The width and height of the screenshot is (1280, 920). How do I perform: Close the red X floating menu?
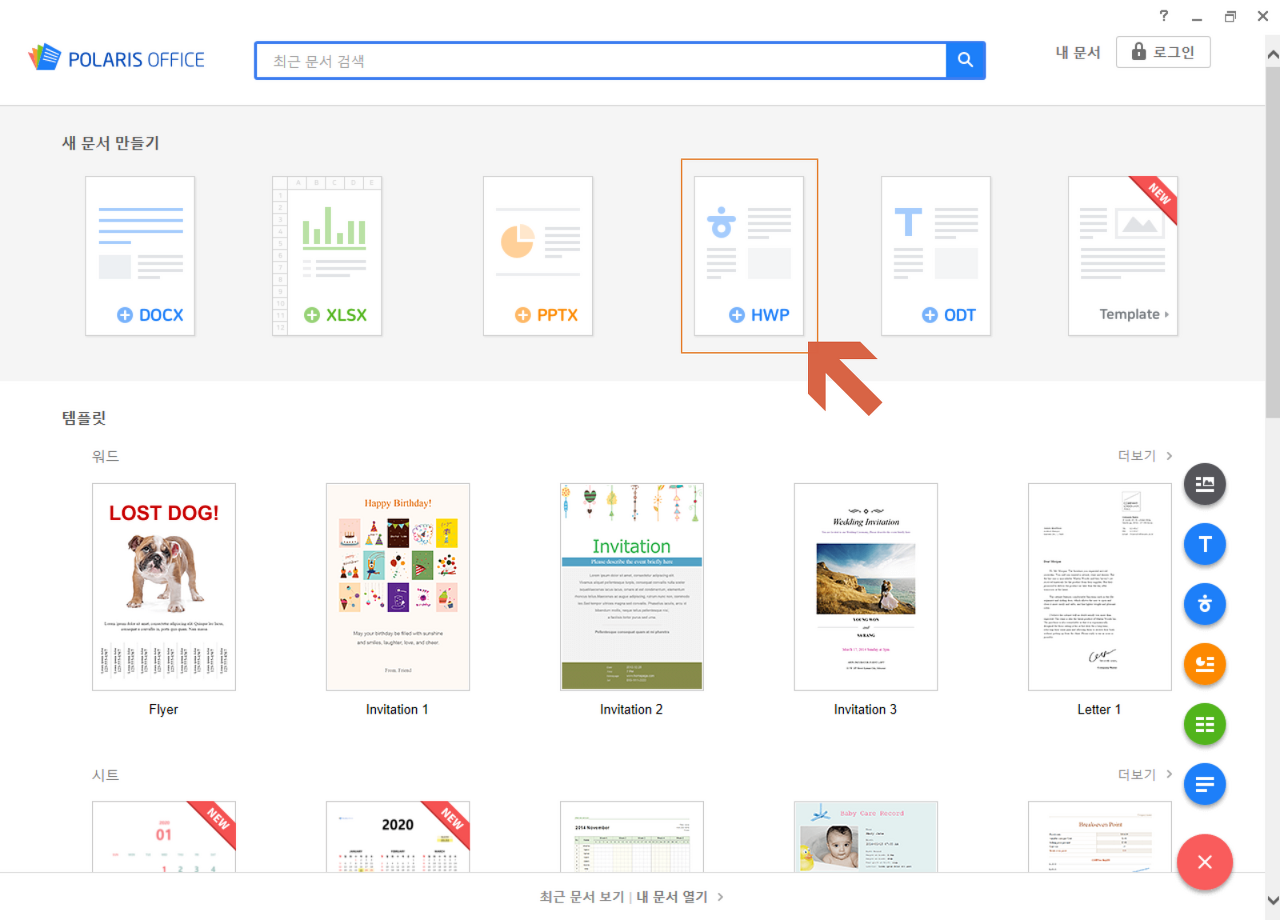point(1205,862)
